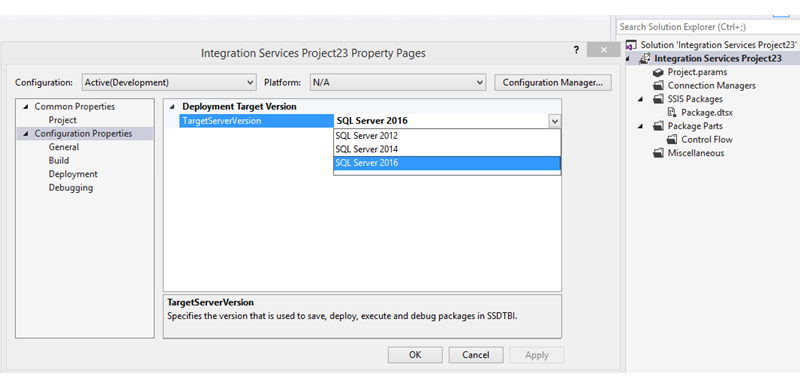800x388 pixels.
Task: Click the 'Specifies the version' description text
Action: click(343, 316)
